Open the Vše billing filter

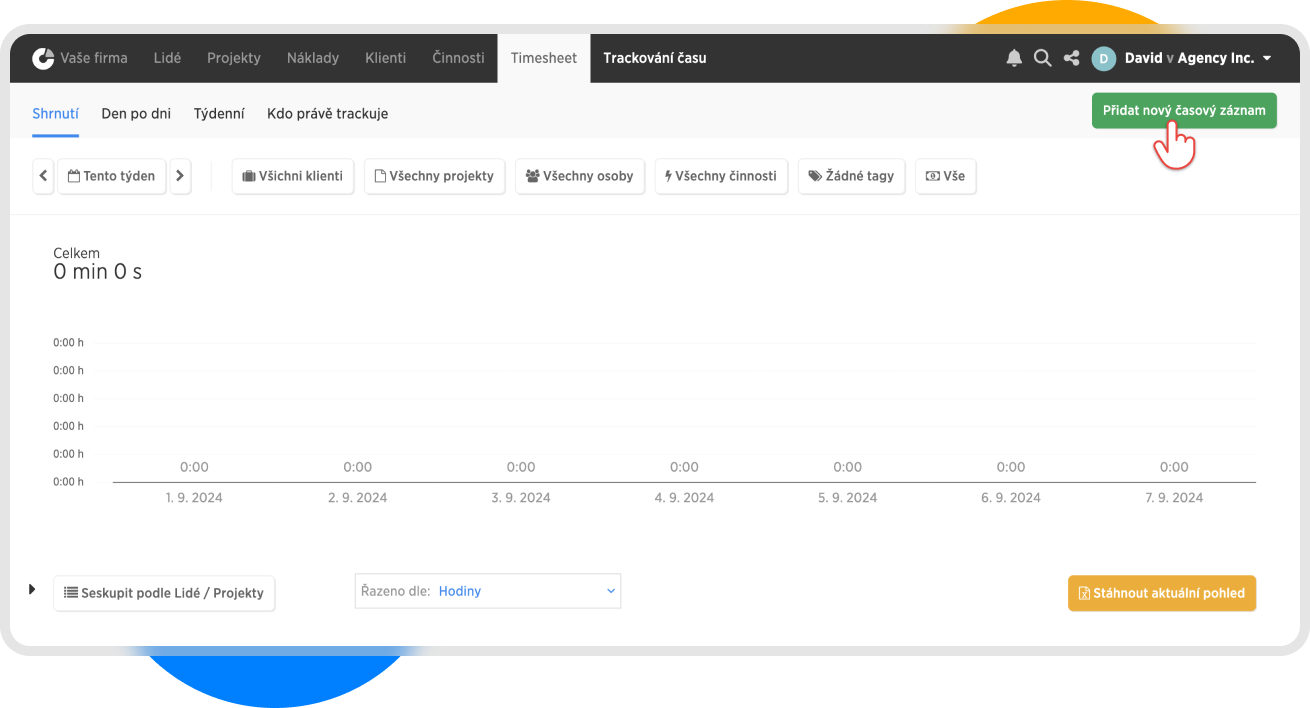(945, 176)
